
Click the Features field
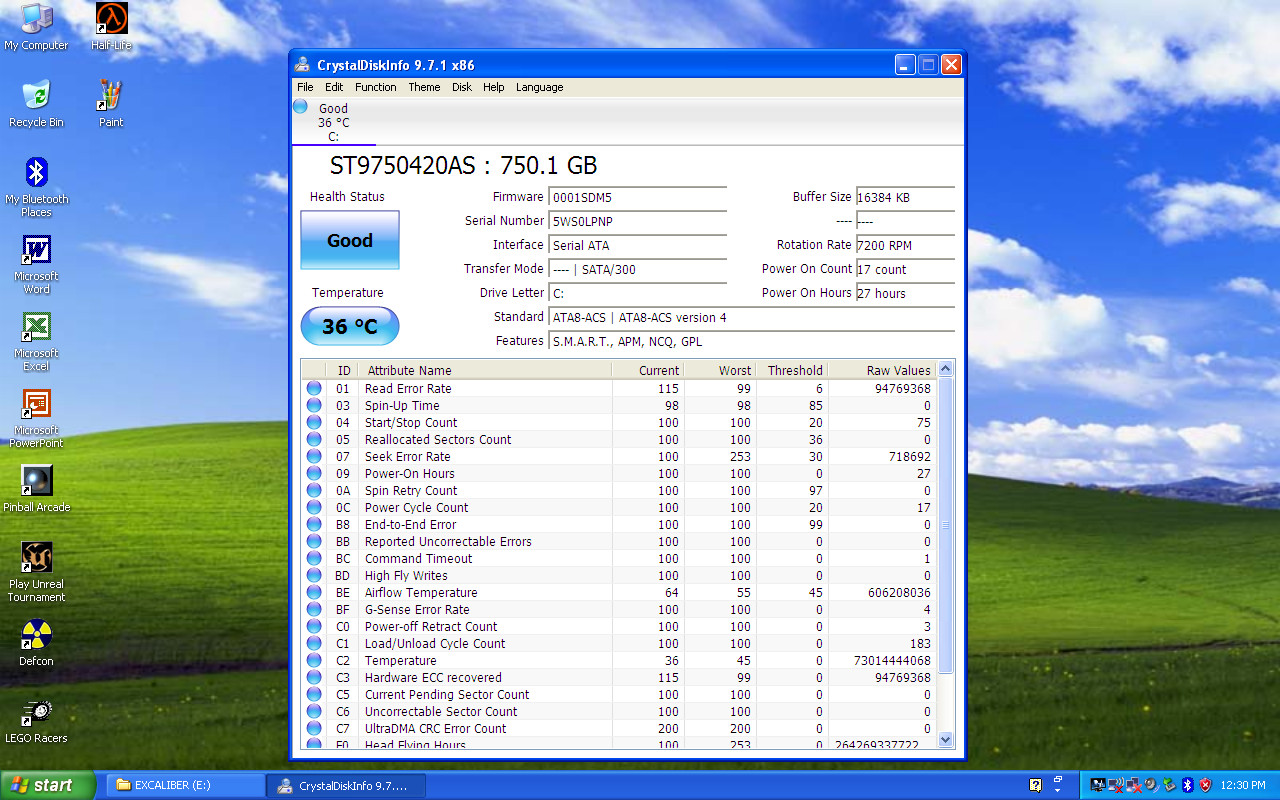(752, 342)
